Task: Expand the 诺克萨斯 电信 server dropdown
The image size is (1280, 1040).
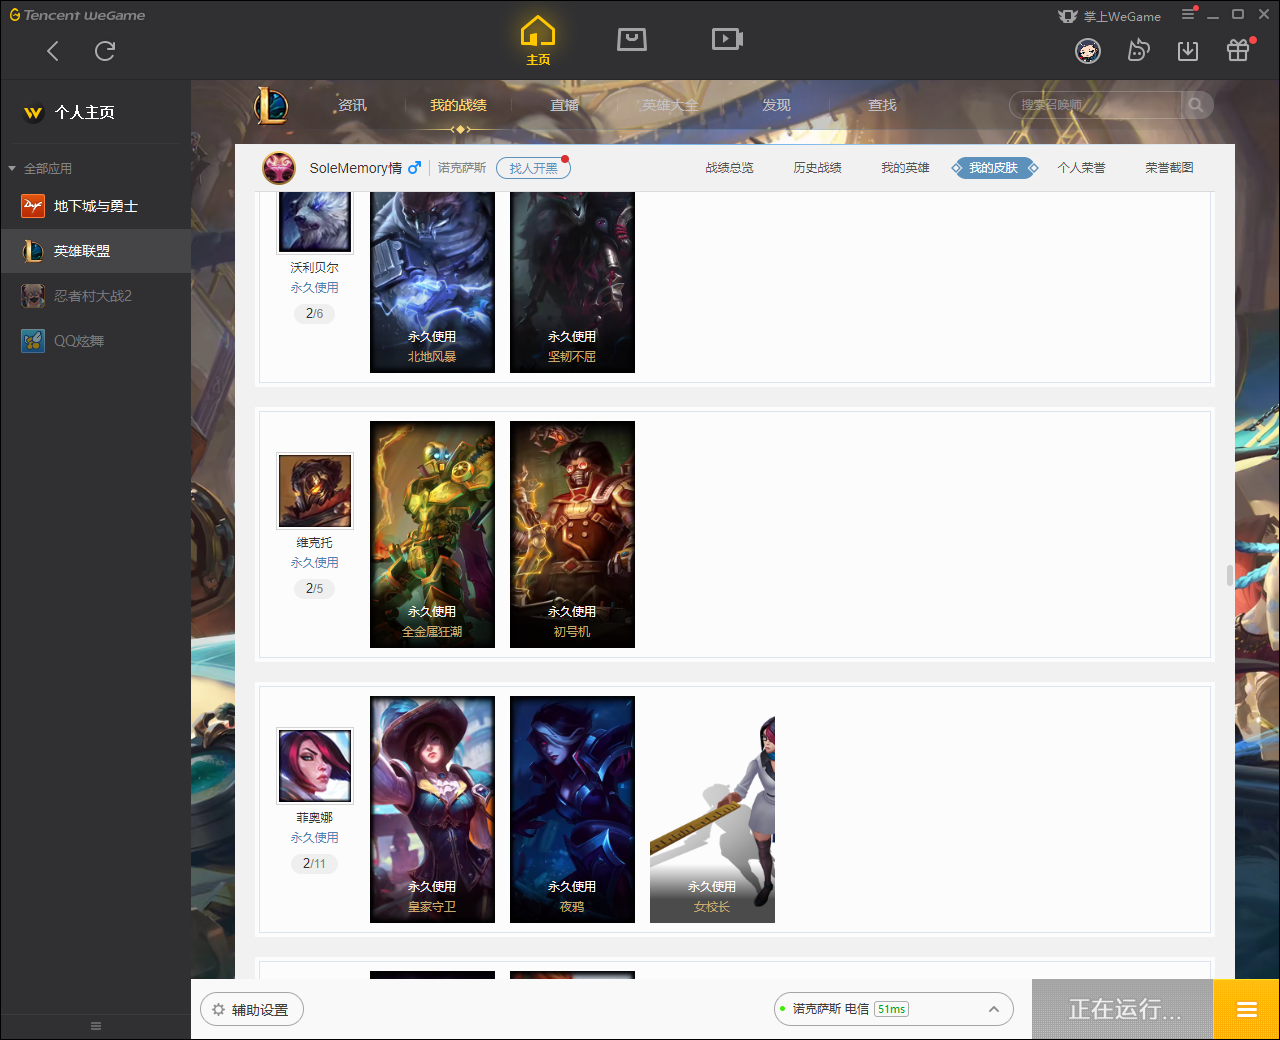Action: click(x=894, y=1009)
